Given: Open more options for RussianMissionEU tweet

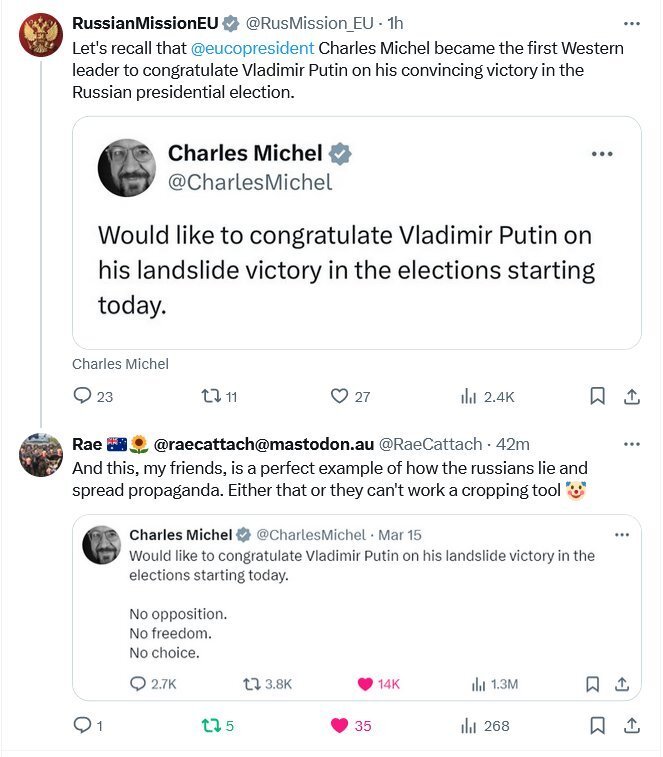Looking at the screenshot, I should 631,23.
